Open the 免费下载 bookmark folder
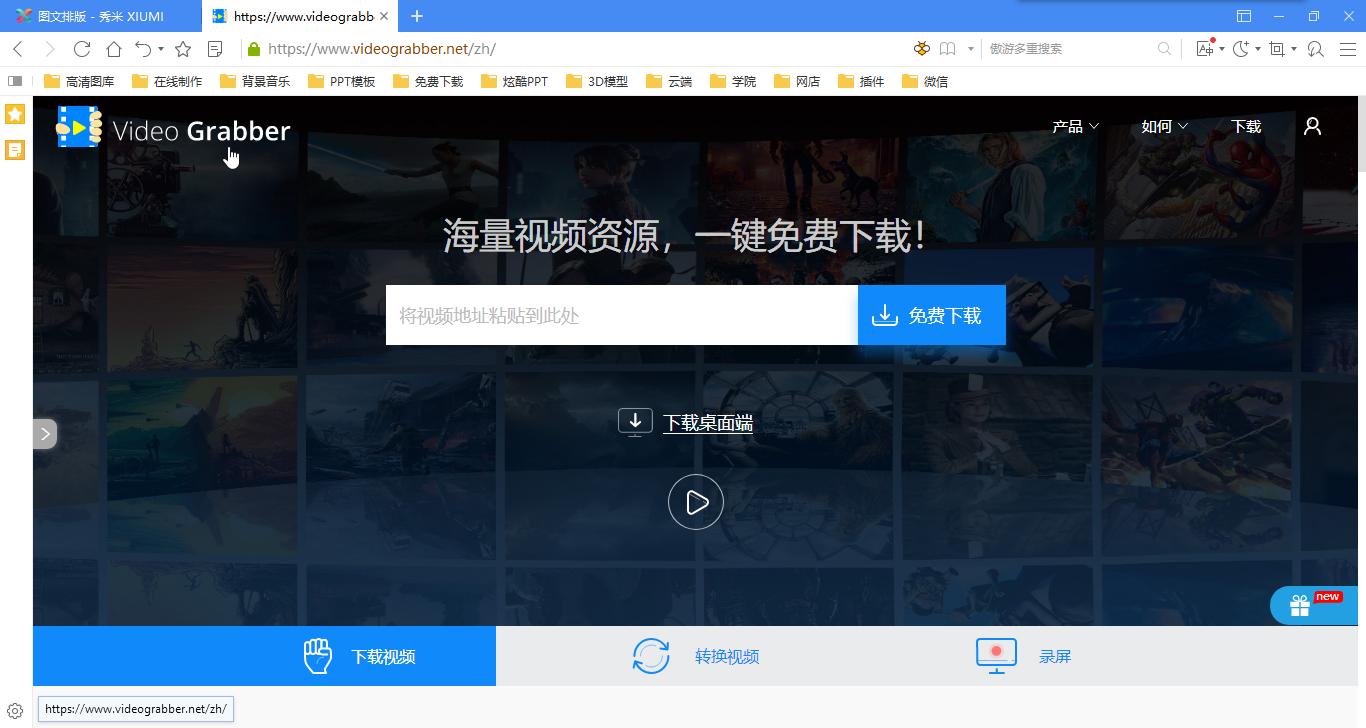This screenshot has width=1366, height=728. (x=428, y=81)
